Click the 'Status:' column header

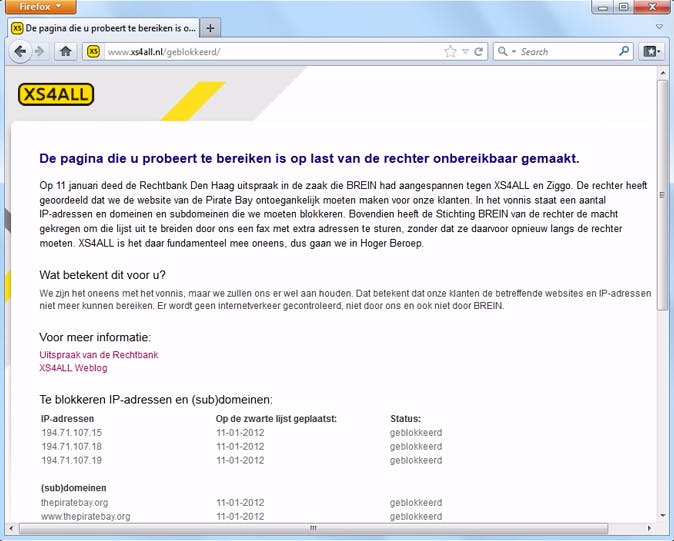click(x=405, y=419)
